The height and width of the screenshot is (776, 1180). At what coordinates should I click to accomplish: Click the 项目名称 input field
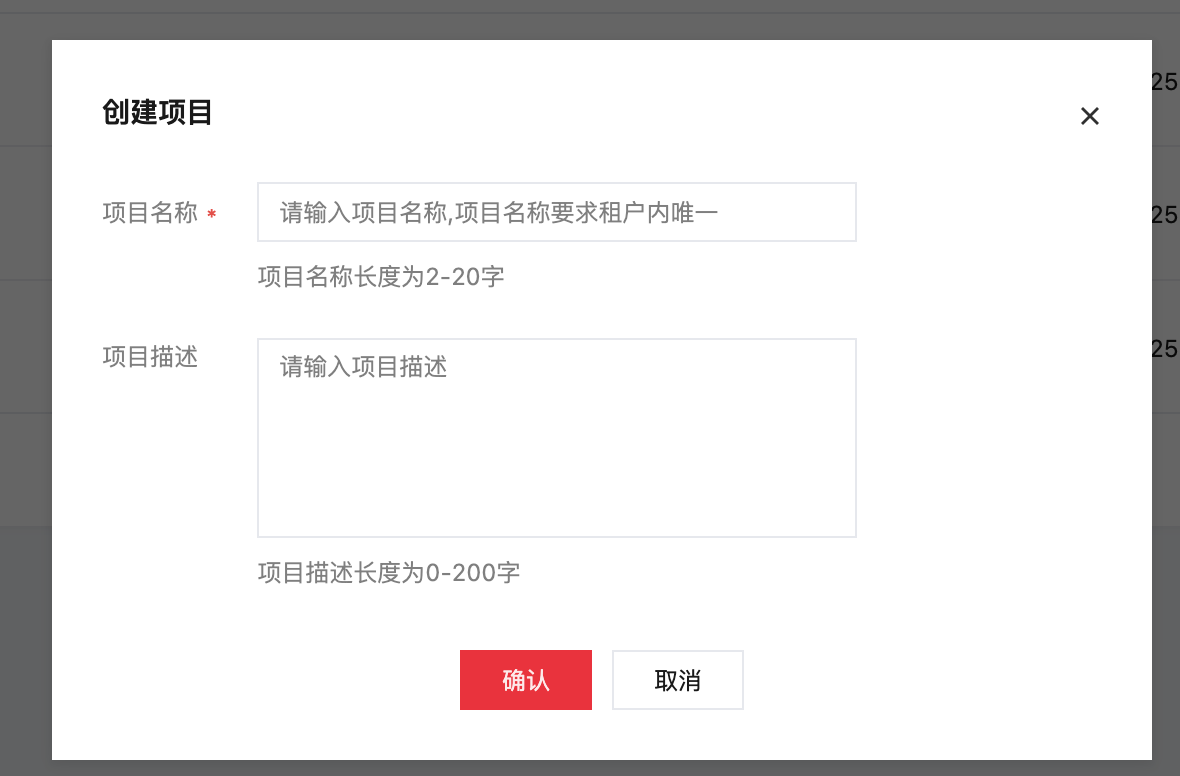pos(556,212)
